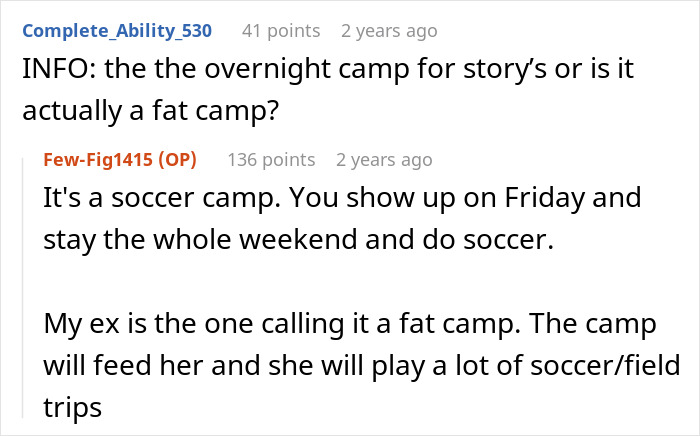Viewport: 700px width, 436px height.
Task: Click the 136 points score
Action: pos(271,160)
